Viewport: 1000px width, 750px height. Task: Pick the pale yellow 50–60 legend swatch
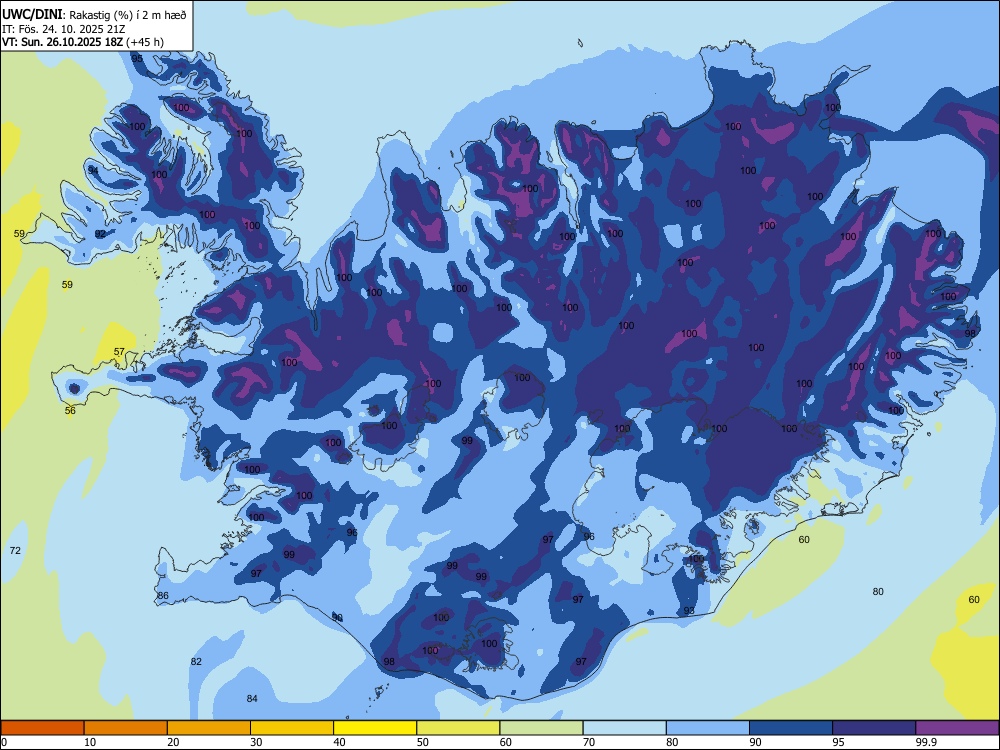458,728
